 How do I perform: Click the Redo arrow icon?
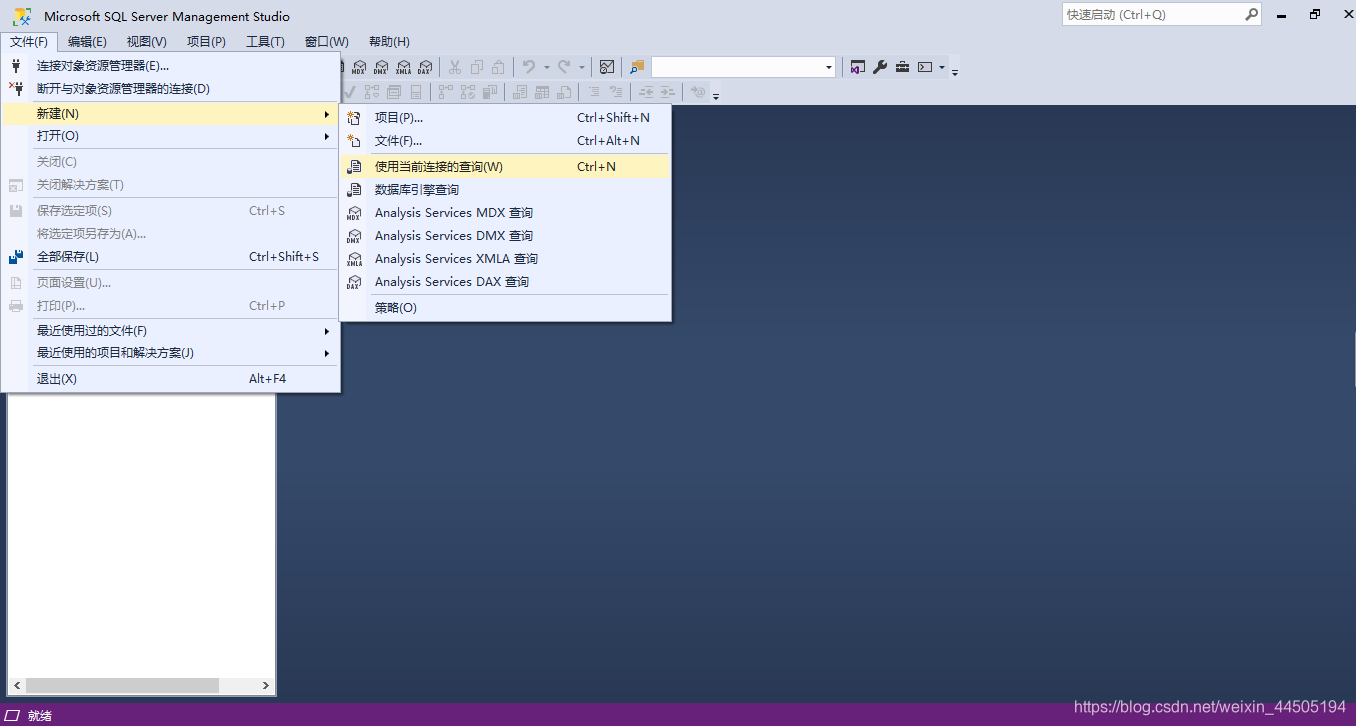(564, 67)
